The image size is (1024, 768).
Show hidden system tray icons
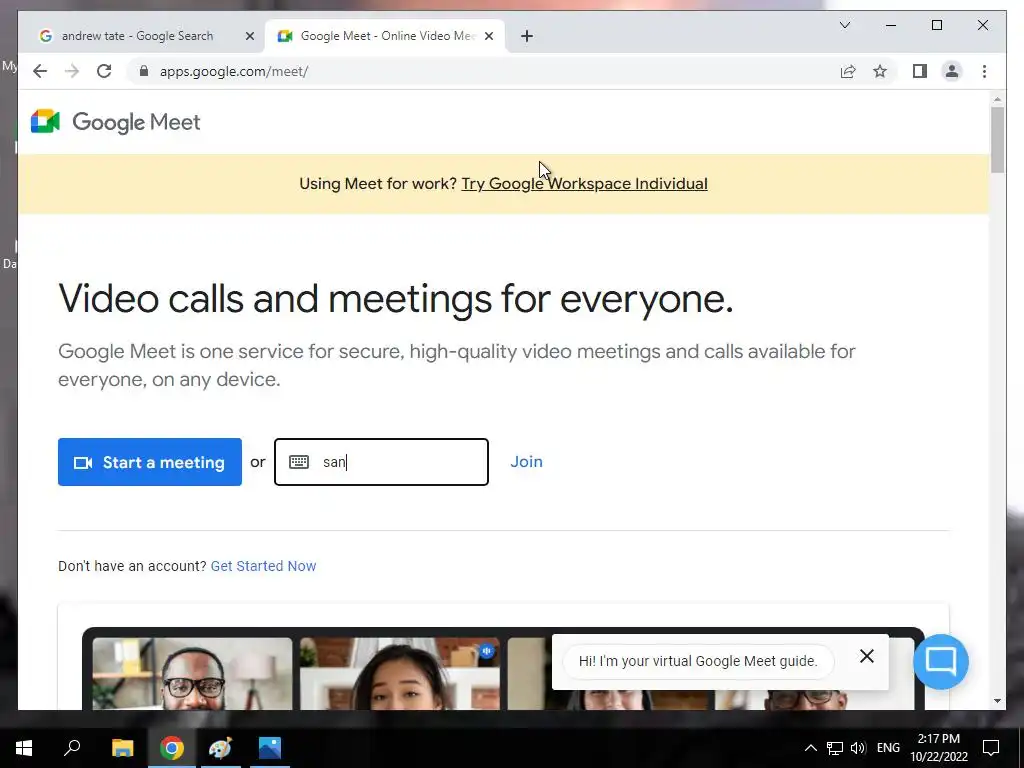coord(810,748)
